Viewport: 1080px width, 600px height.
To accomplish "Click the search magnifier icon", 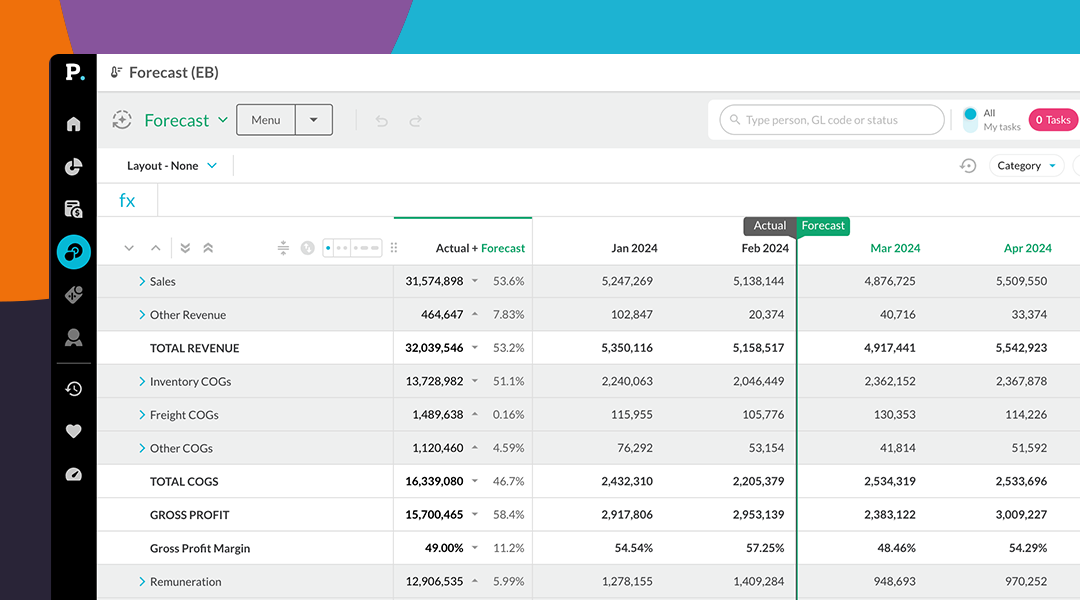I will [735, 120].
